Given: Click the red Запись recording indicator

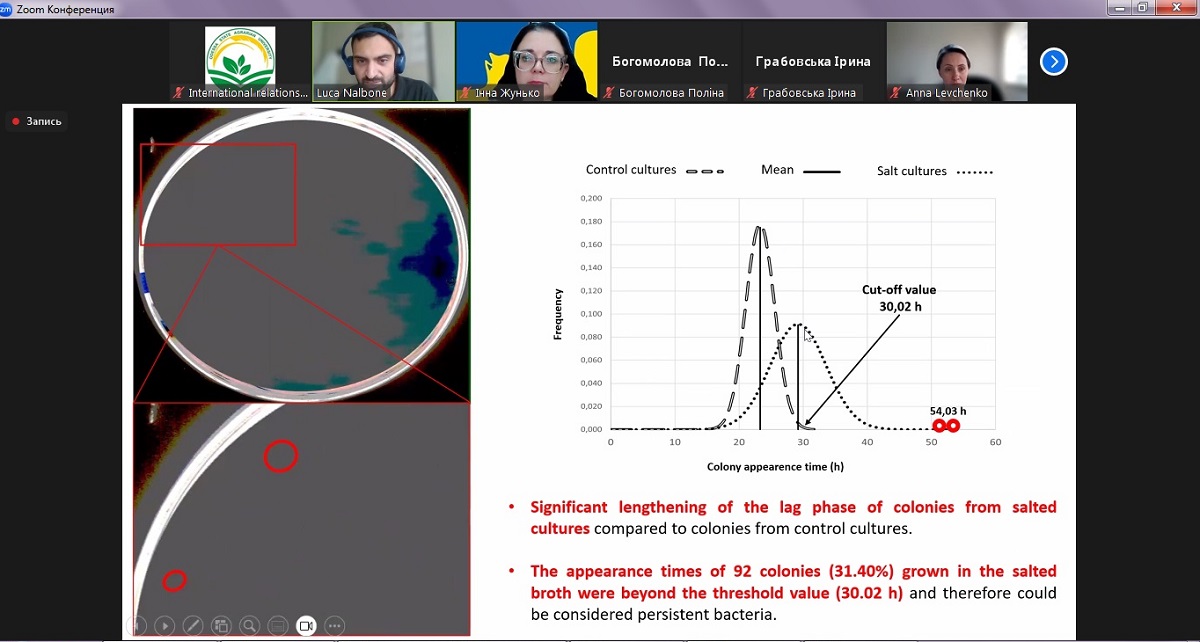Looking at the screenshot, I should coord(37,122).
